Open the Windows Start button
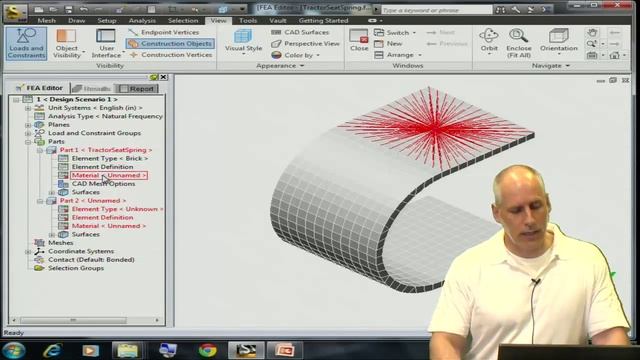Viewport: 640px width, 360px height. (x=14, y=350)
